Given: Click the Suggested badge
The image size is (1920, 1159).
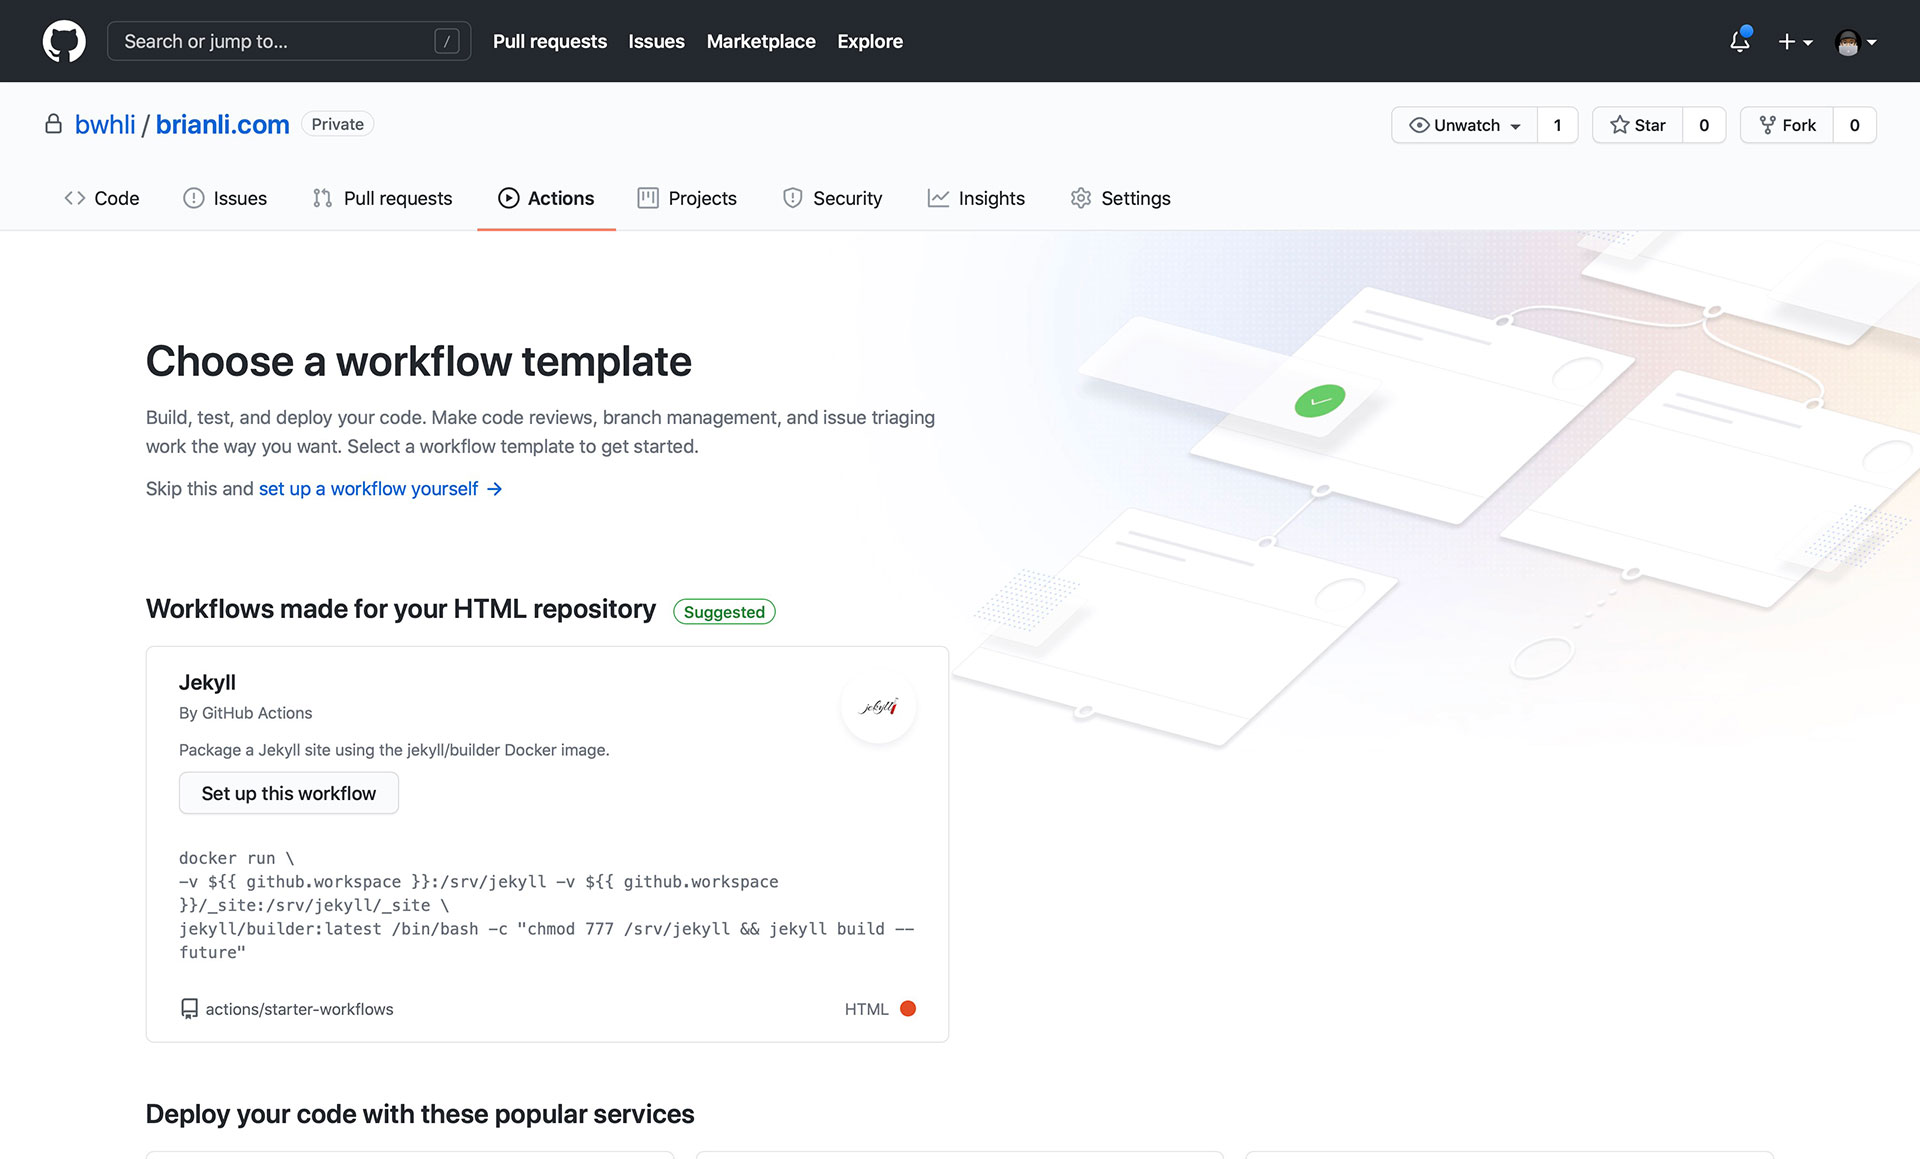Looking at the screenshot, I should pos(724,612).
